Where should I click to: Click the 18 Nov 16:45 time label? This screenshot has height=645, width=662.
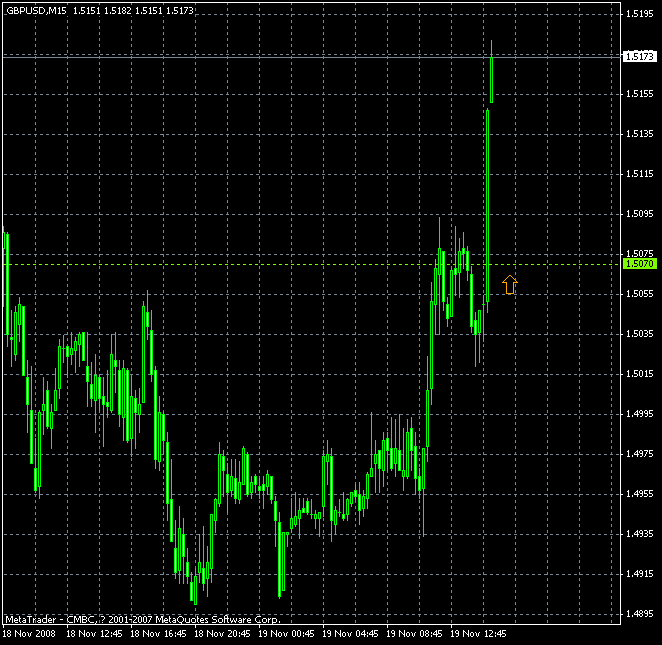158,634
